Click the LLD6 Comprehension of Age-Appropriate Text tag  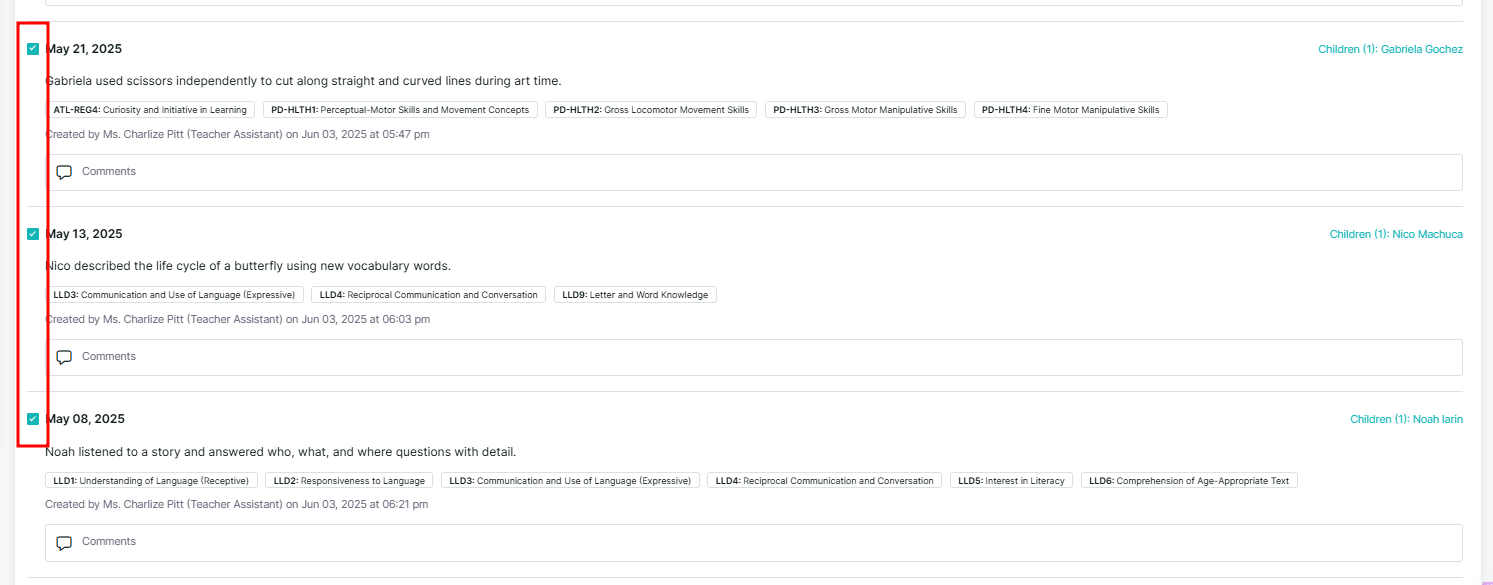[x=1189, y=481]
